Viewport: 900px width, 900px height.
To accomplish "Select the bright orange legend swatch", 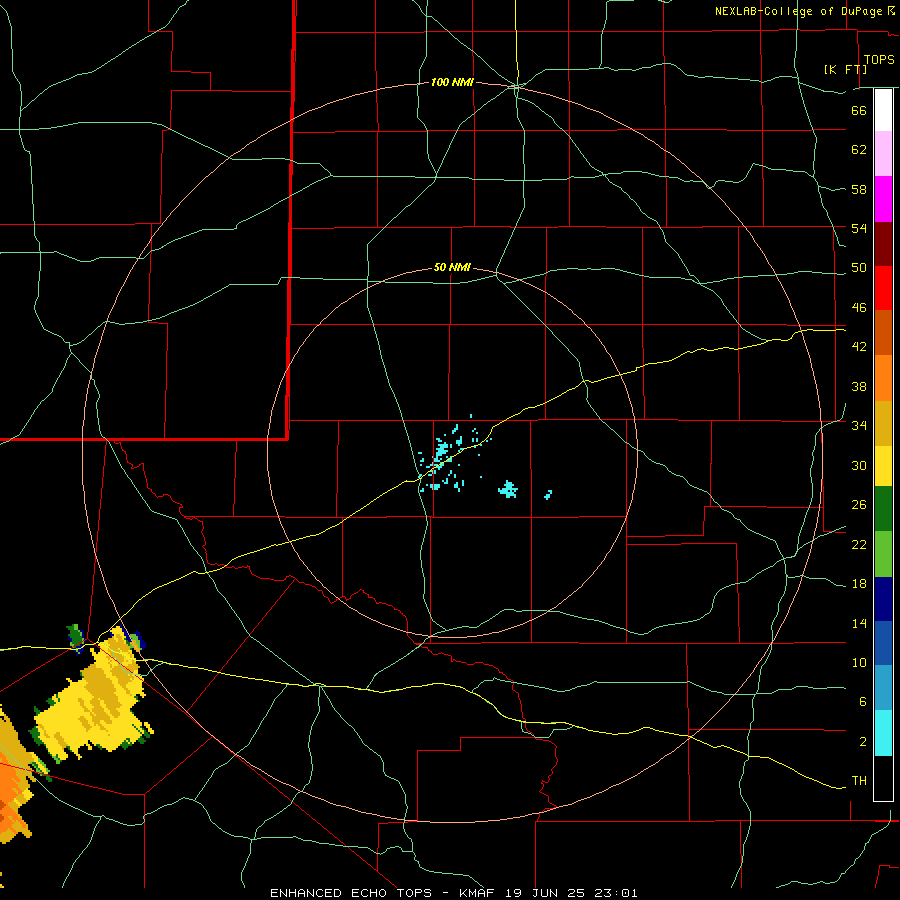I will 883,378.
